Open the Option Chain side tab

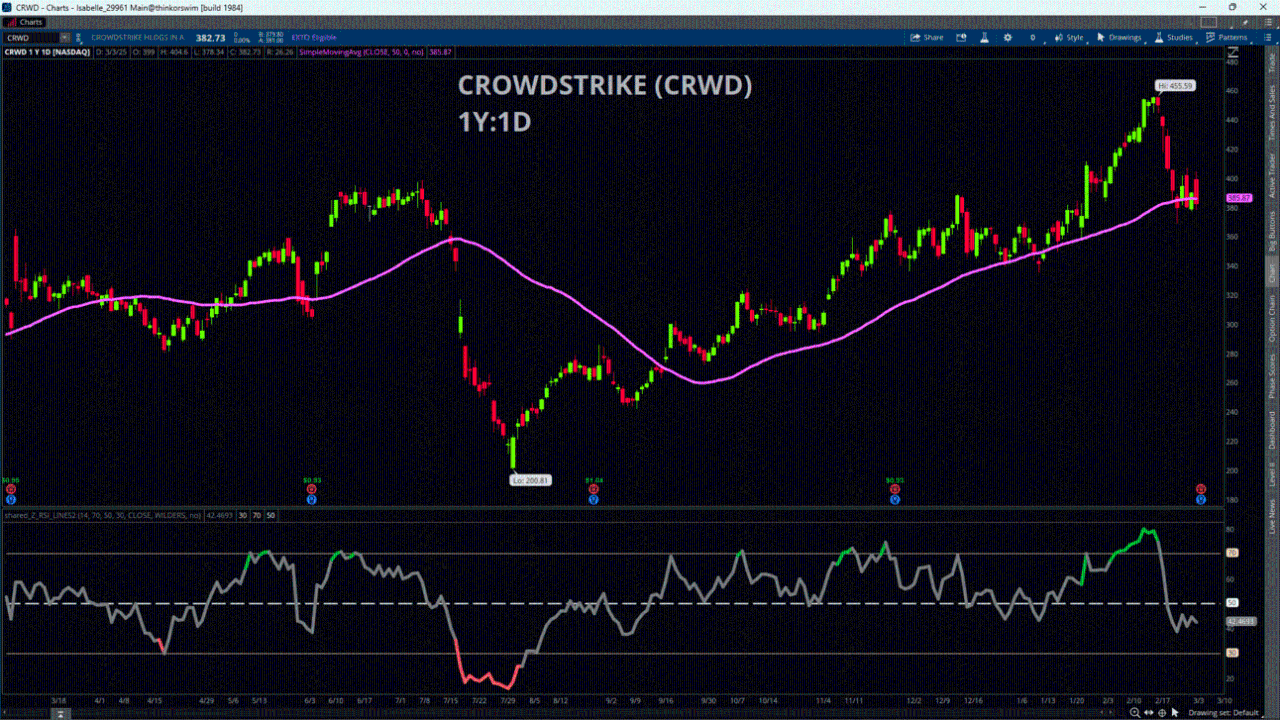pos(1272,320)
